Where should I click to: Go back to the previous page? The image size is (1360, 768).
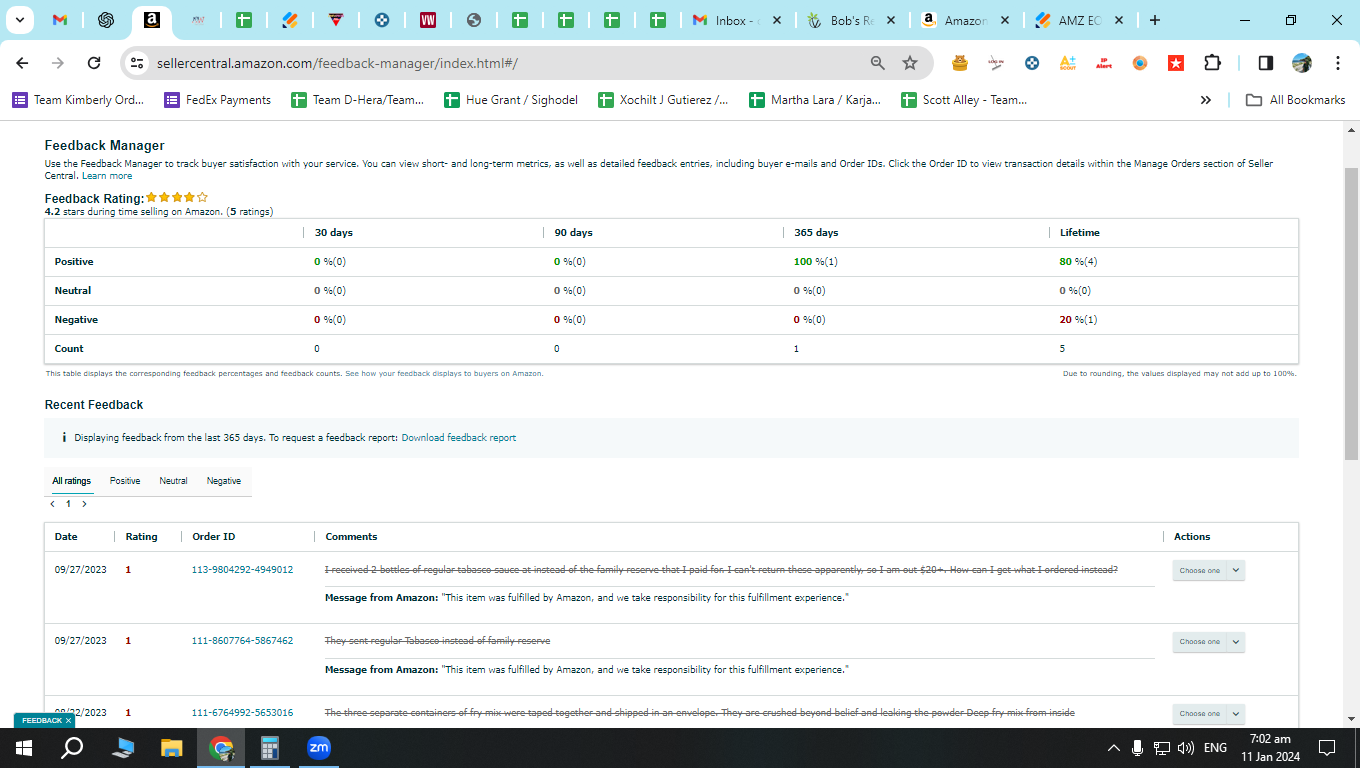coord(22,63)
